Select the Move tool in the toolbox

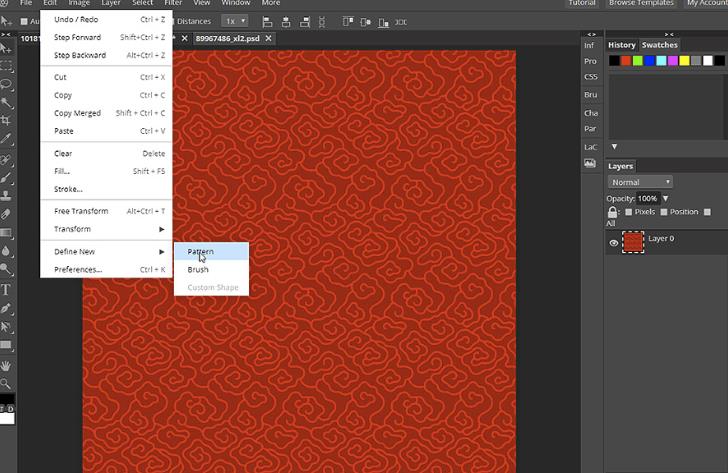point(6,47)
